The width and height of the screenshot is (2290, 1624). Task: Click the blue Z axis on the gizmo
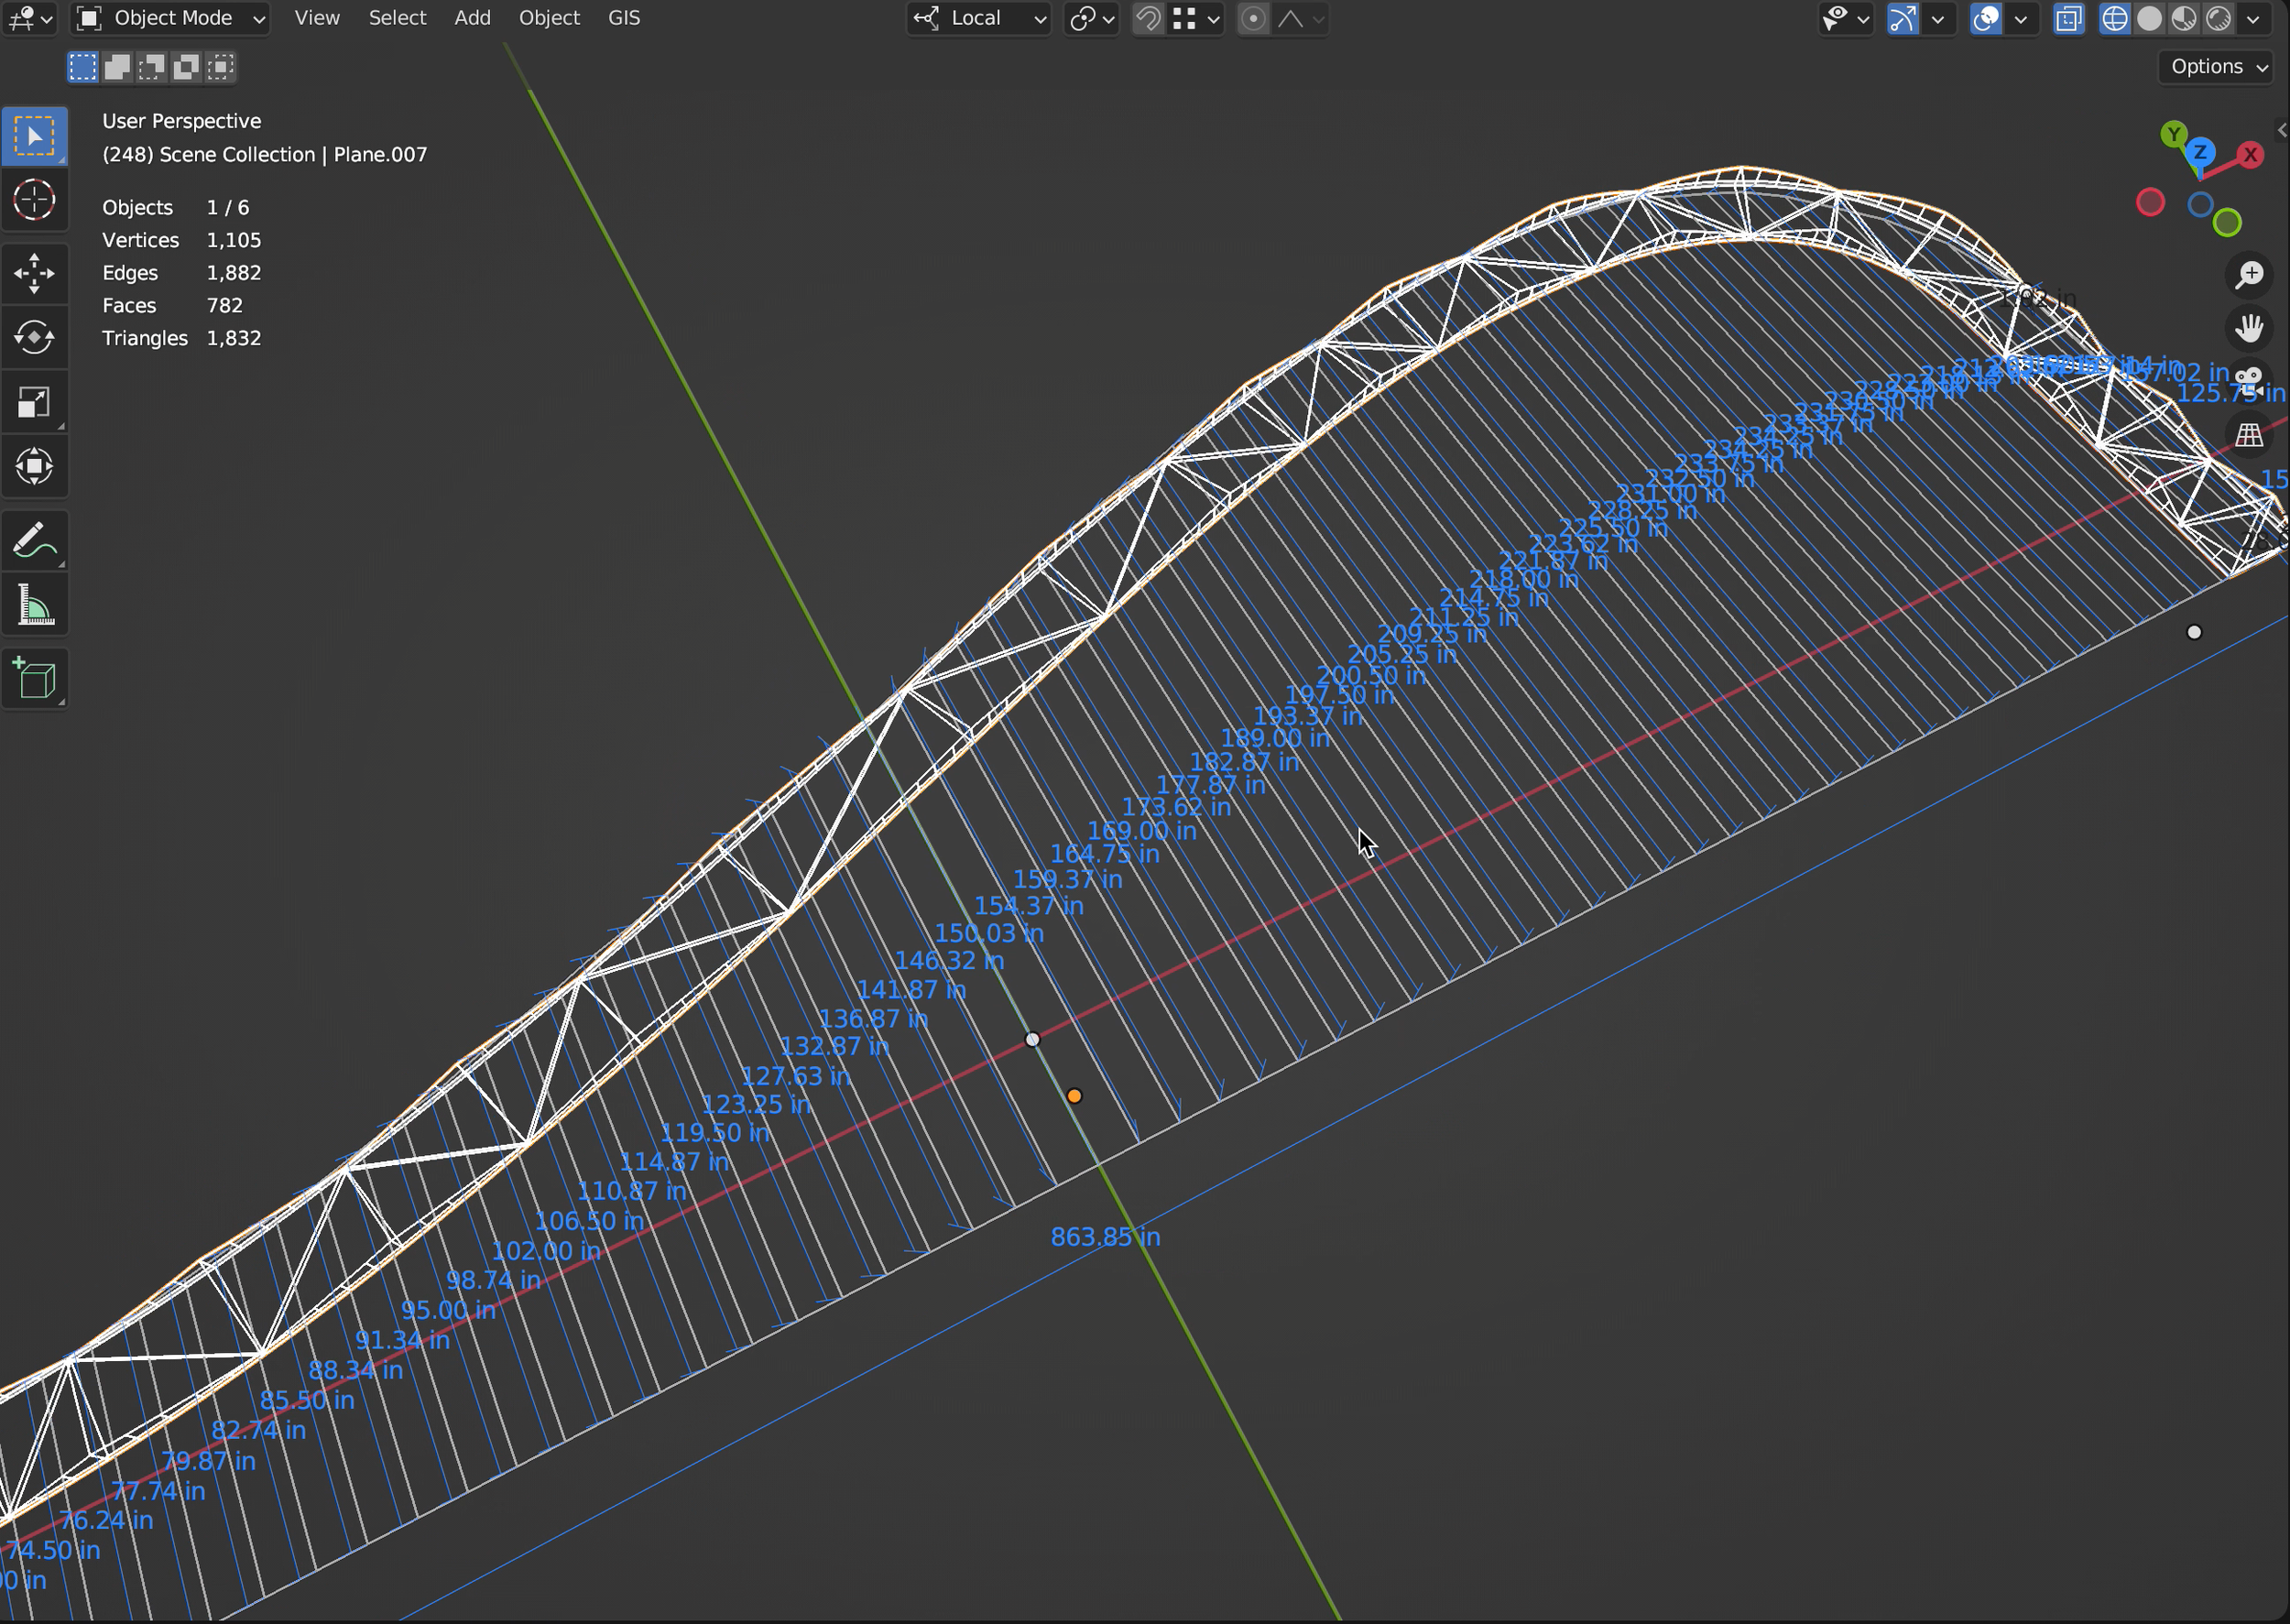point(2200,153)
